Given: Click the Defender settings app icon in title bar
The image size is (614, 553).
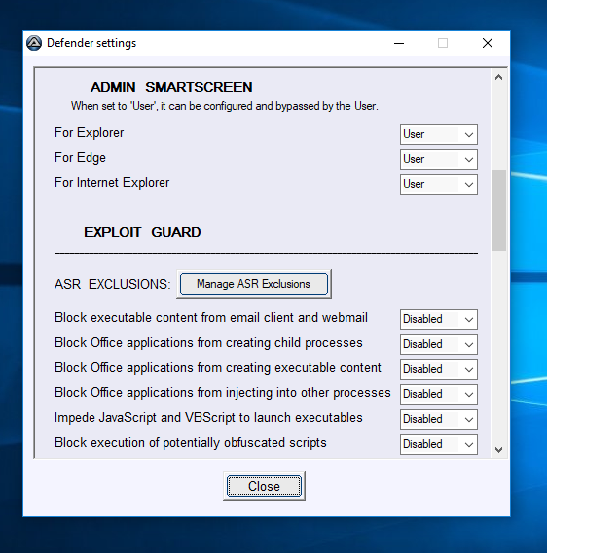Looking at the screenshot, I should click(x=34, y=43).
